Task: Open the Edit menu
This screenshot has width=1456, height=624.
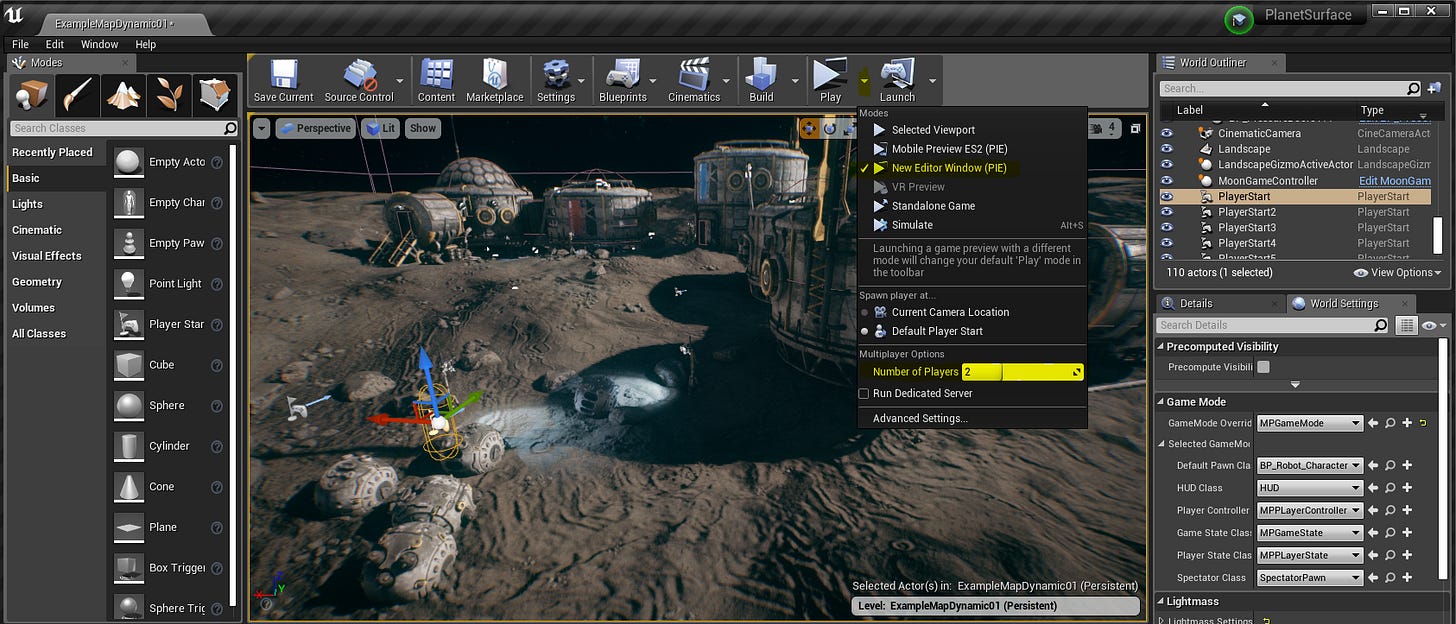Action: (55, 45)
